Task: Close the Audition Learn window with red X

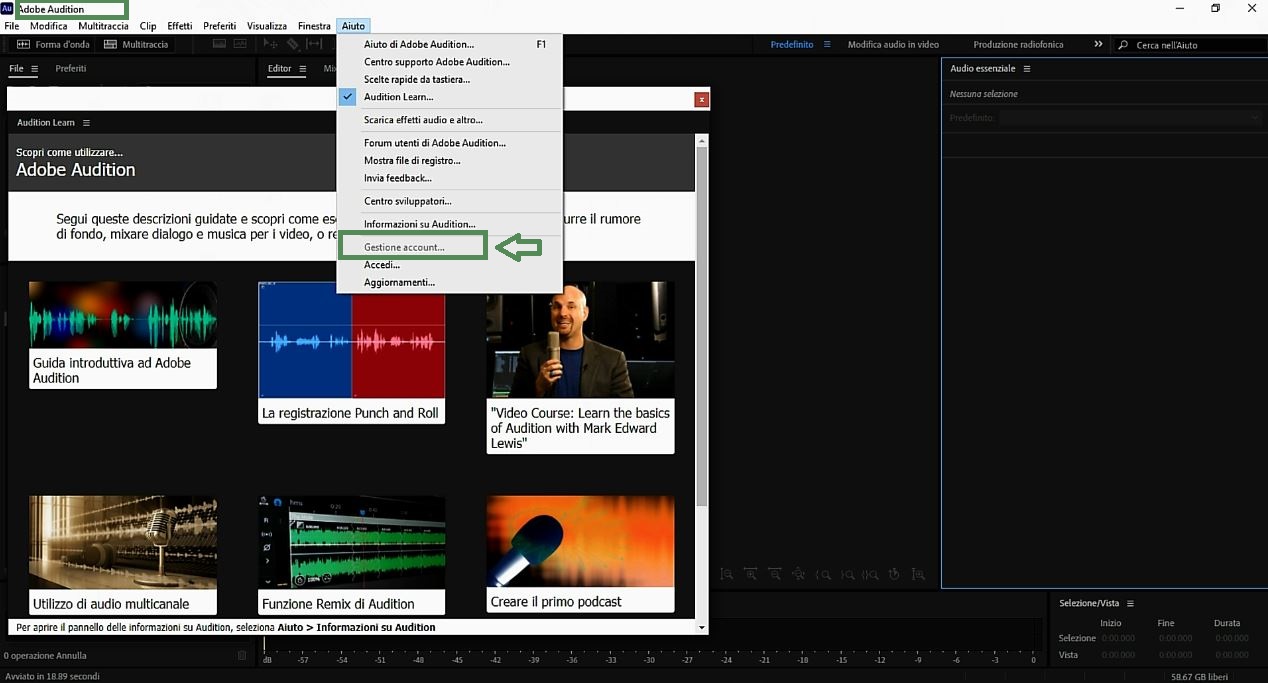Action: point(702,99)
